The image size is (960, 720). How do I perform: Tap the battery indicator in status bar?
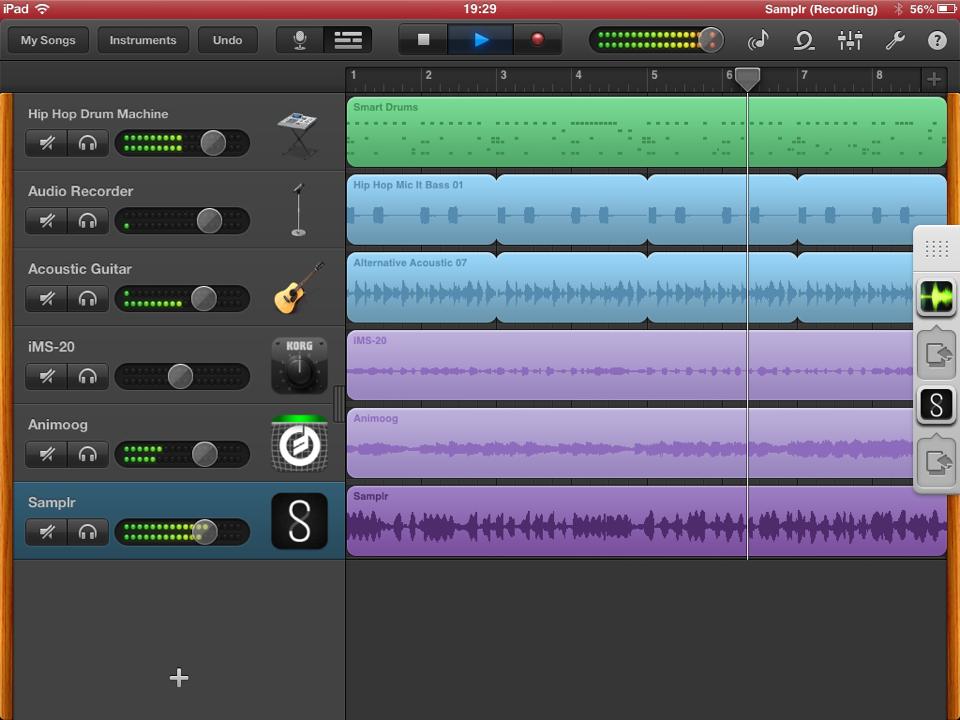click(x=947, y=9)
